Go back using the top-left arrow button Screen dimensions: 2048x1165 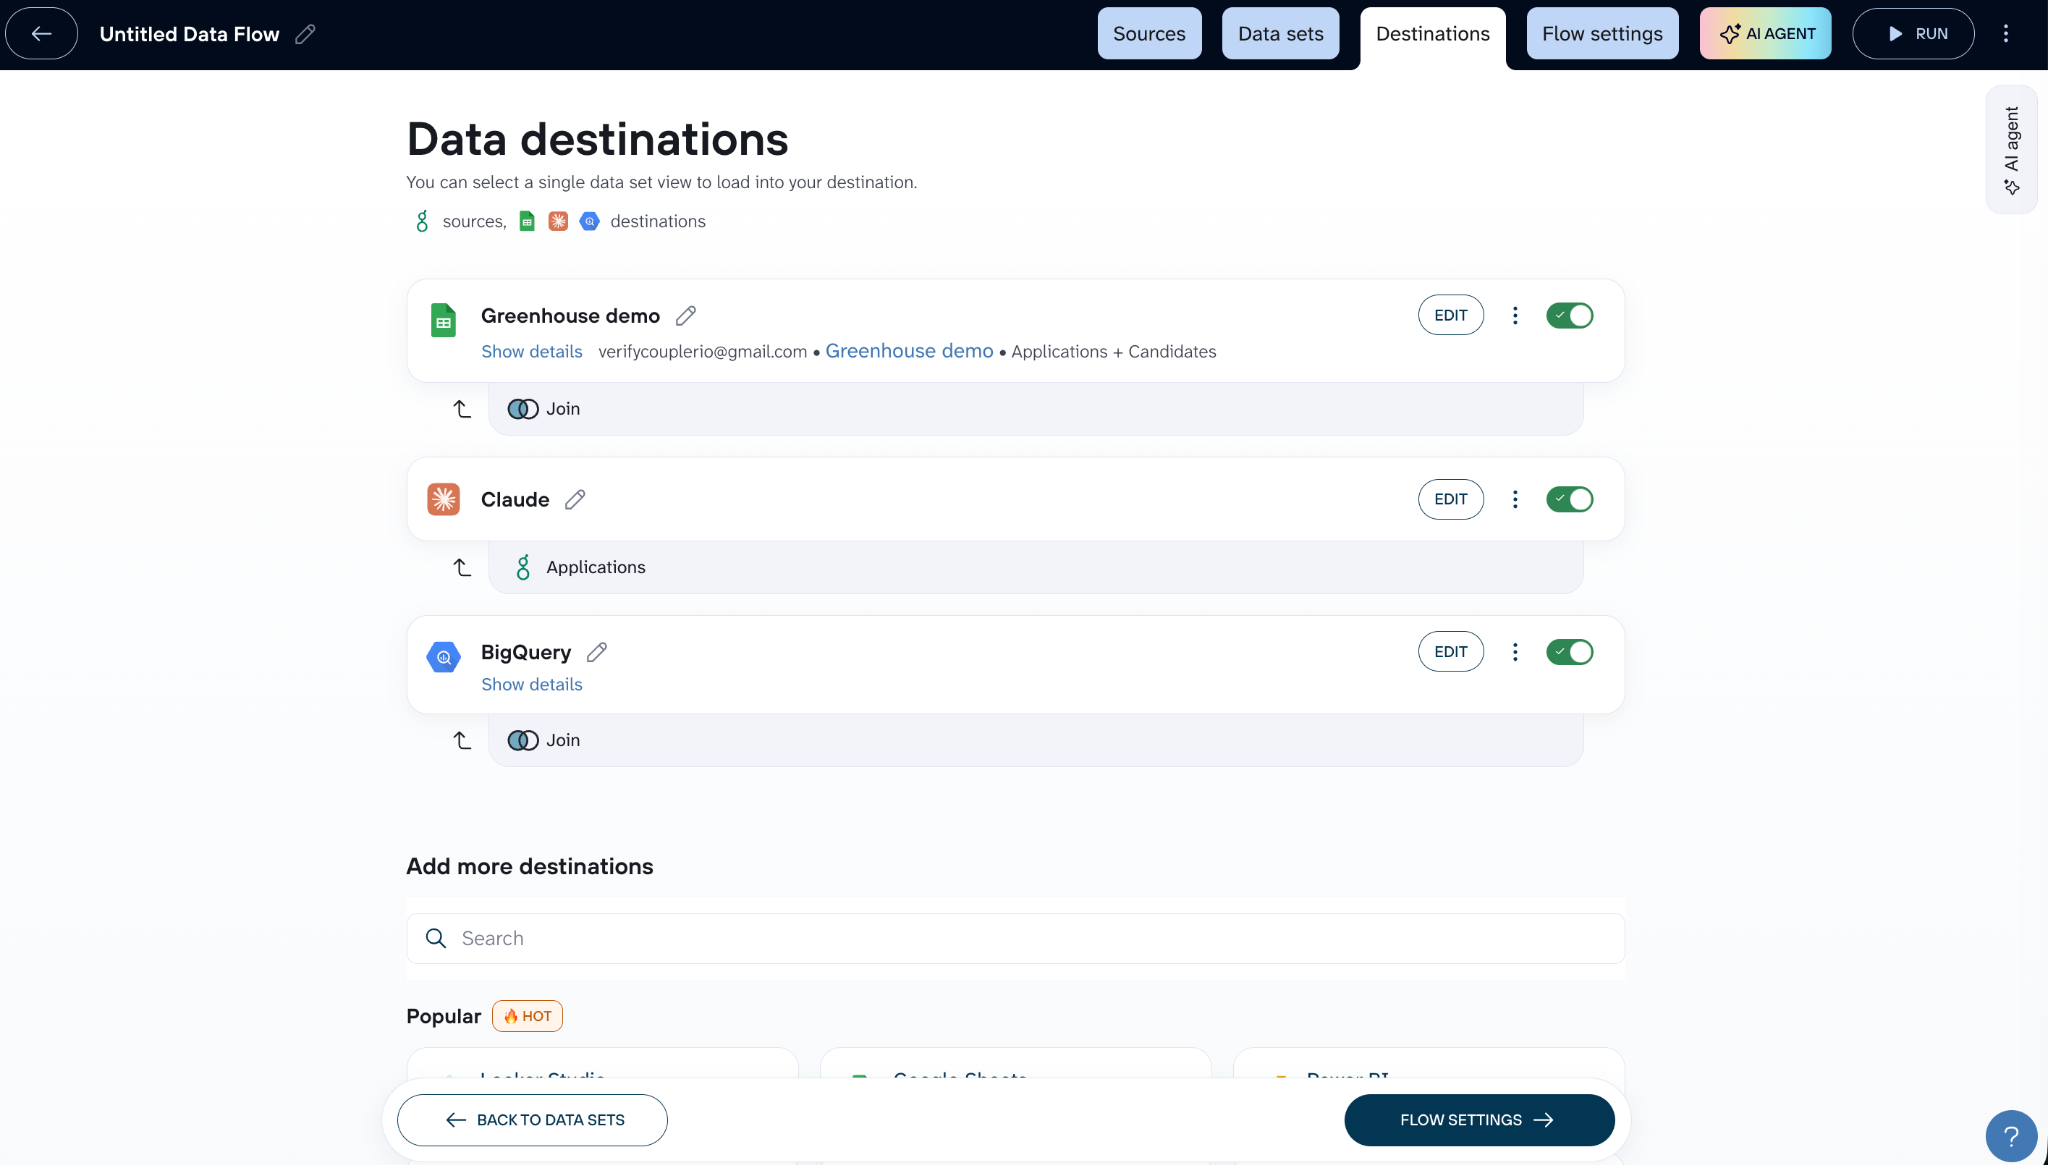pyautogui.click(x=41, y=33)
